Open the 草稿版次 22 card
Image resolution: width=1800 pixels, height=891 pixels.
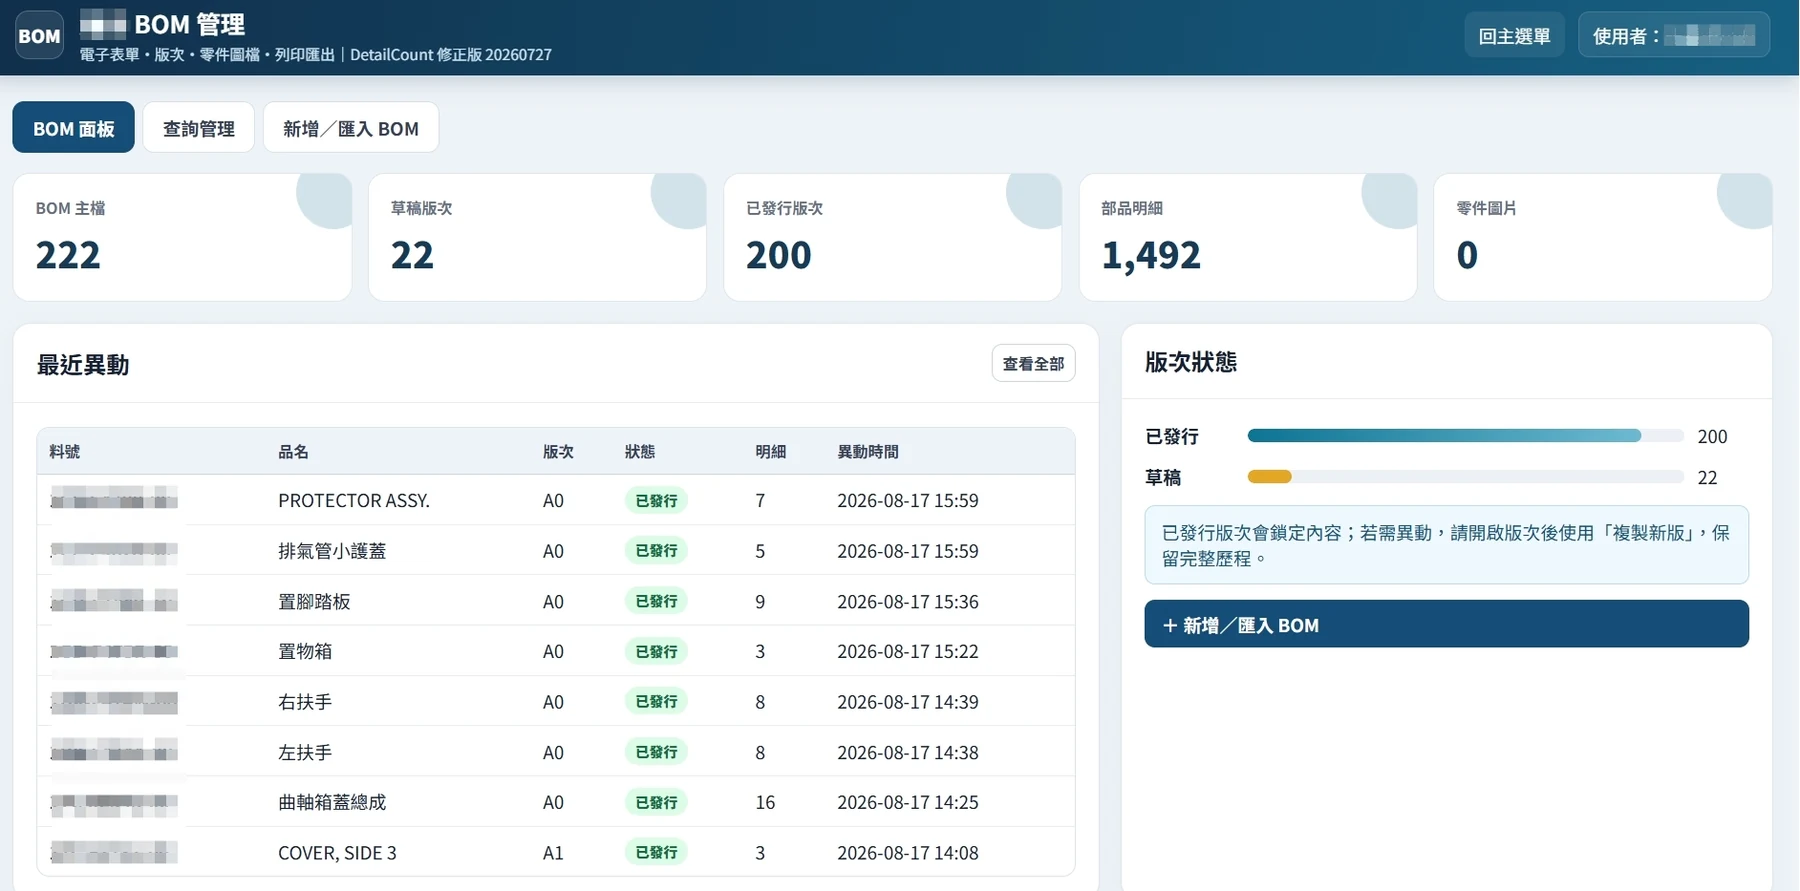pos(537,237)
